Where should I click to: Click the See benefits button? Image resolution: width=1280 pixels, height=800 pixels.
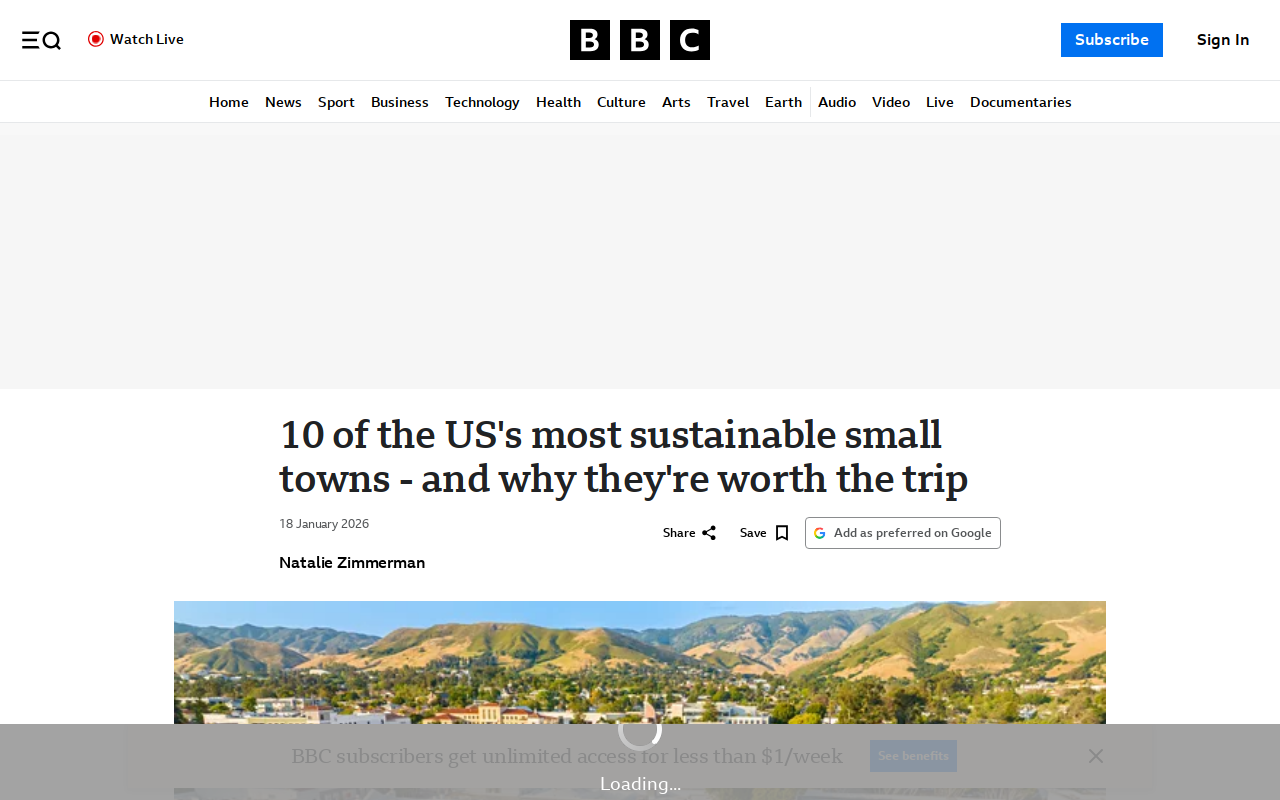pyautogui.click(x=913, y=756)
